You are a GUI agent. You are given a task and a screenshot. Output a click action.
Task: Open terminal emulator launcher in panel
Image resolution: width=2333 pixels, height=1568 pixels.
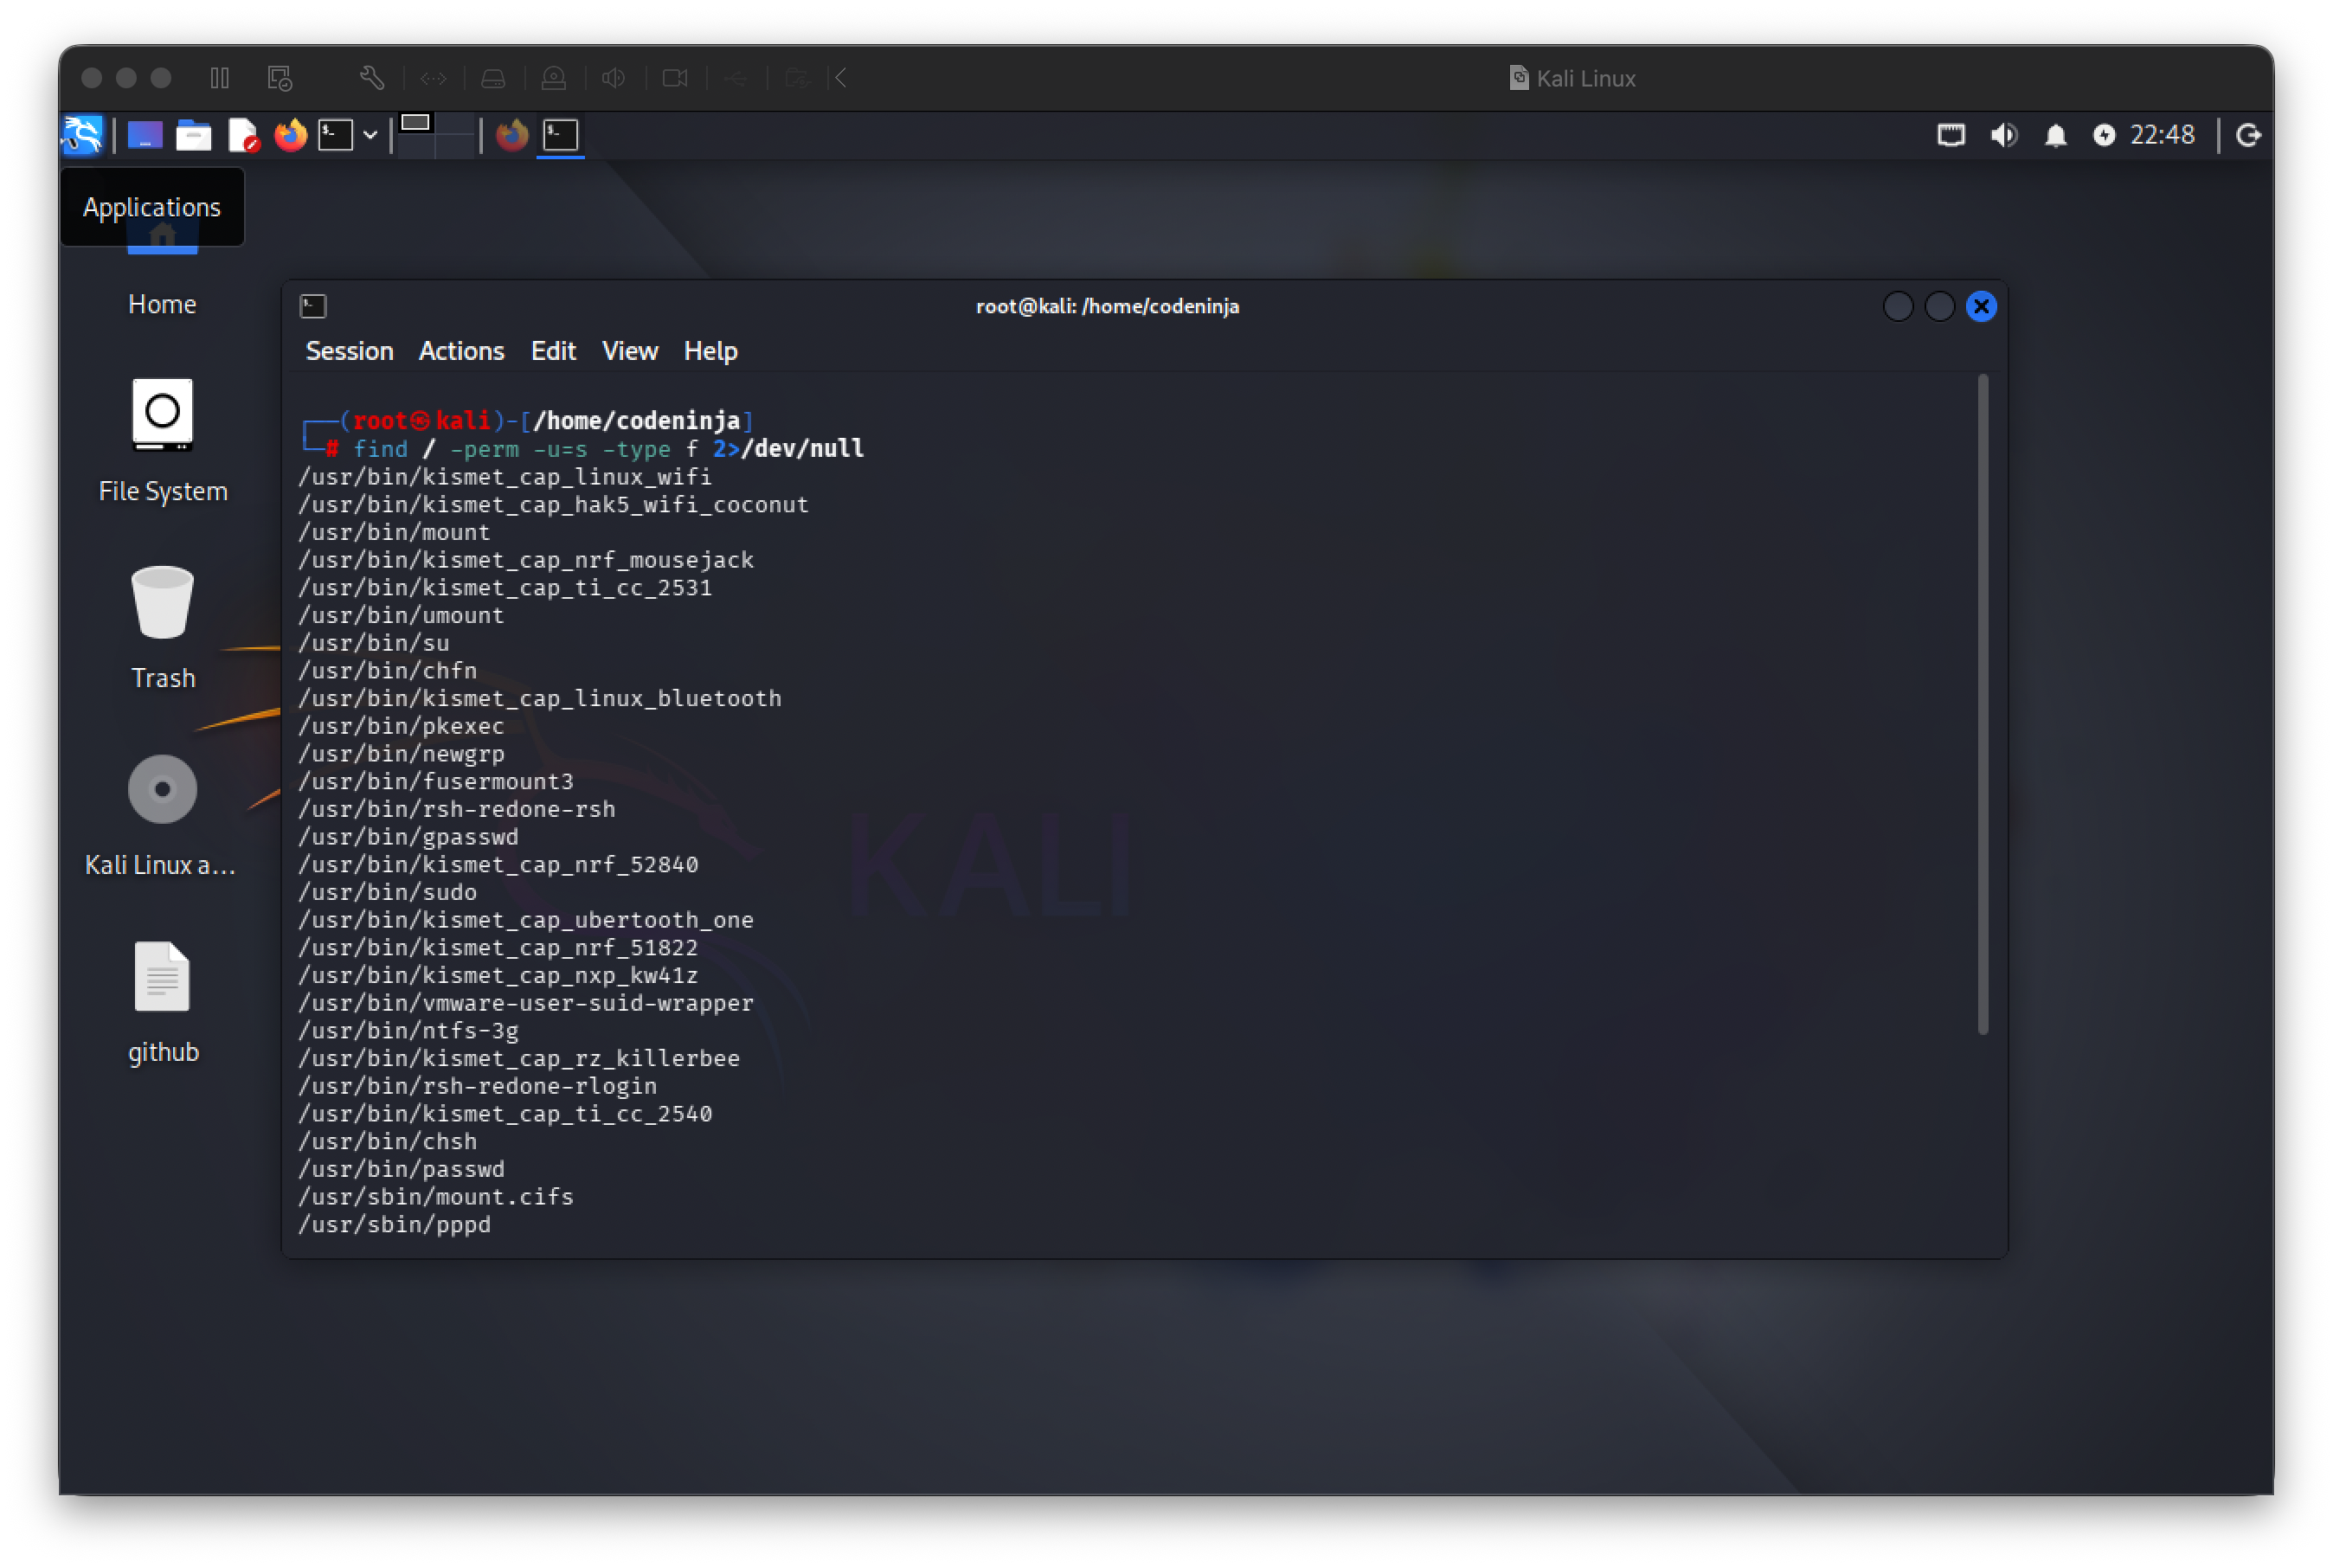(x=336, y=135)
